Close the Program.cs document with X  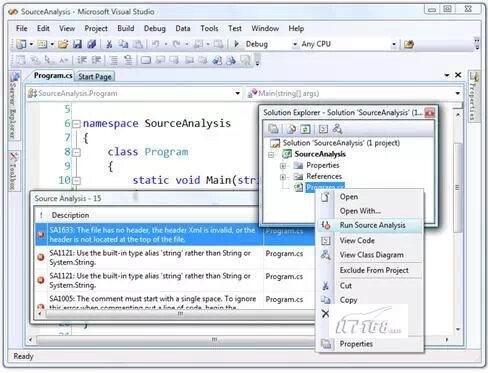[x=458, y=75]
